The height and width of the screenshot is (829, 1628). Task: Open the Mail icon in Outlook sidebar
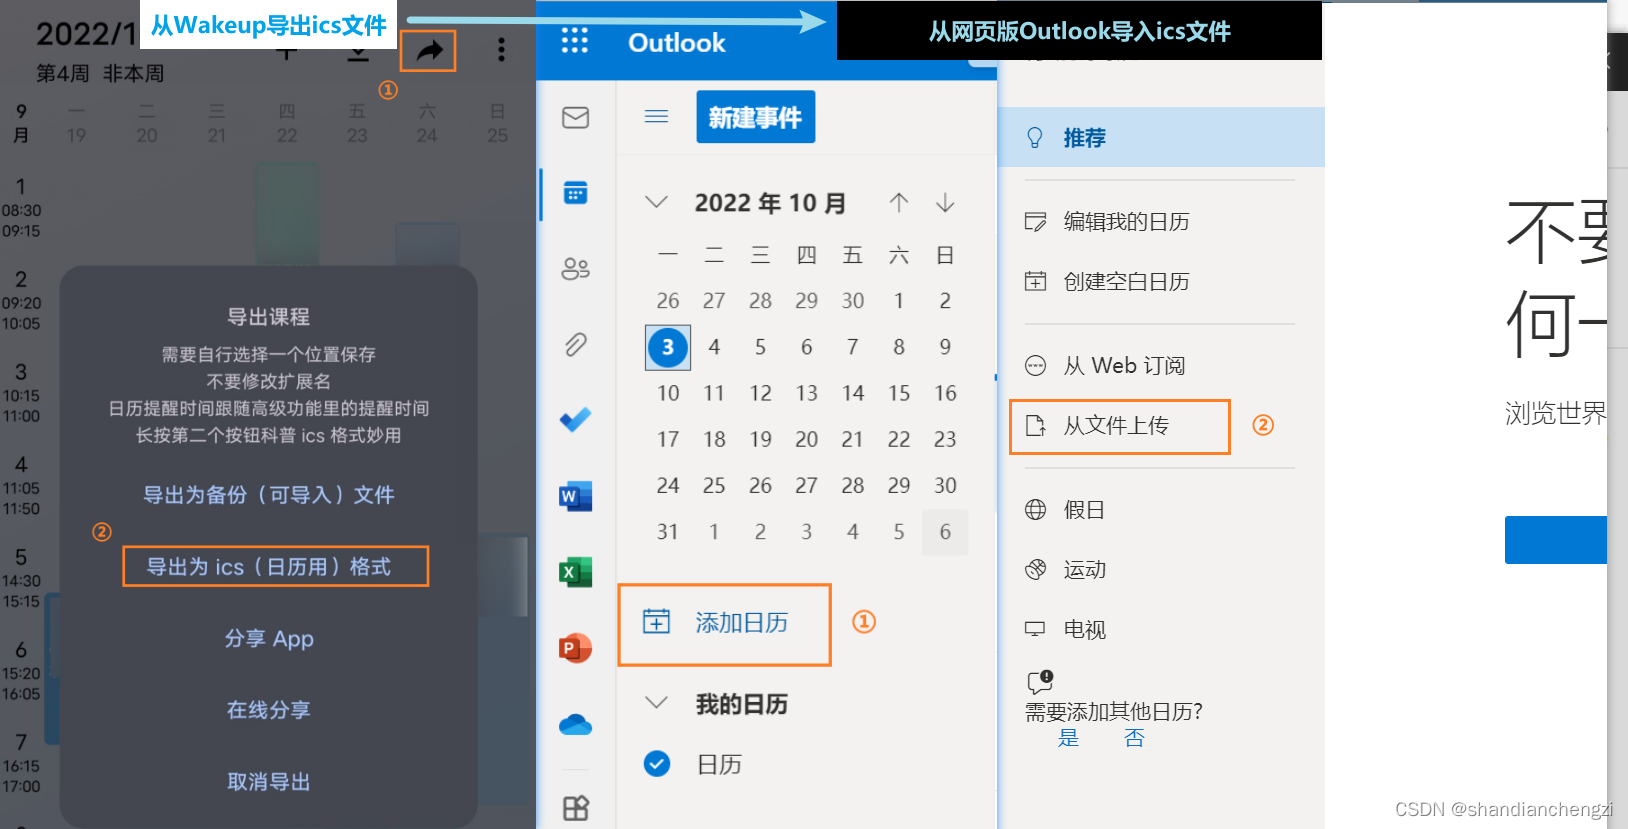click(x=576, y=118)
